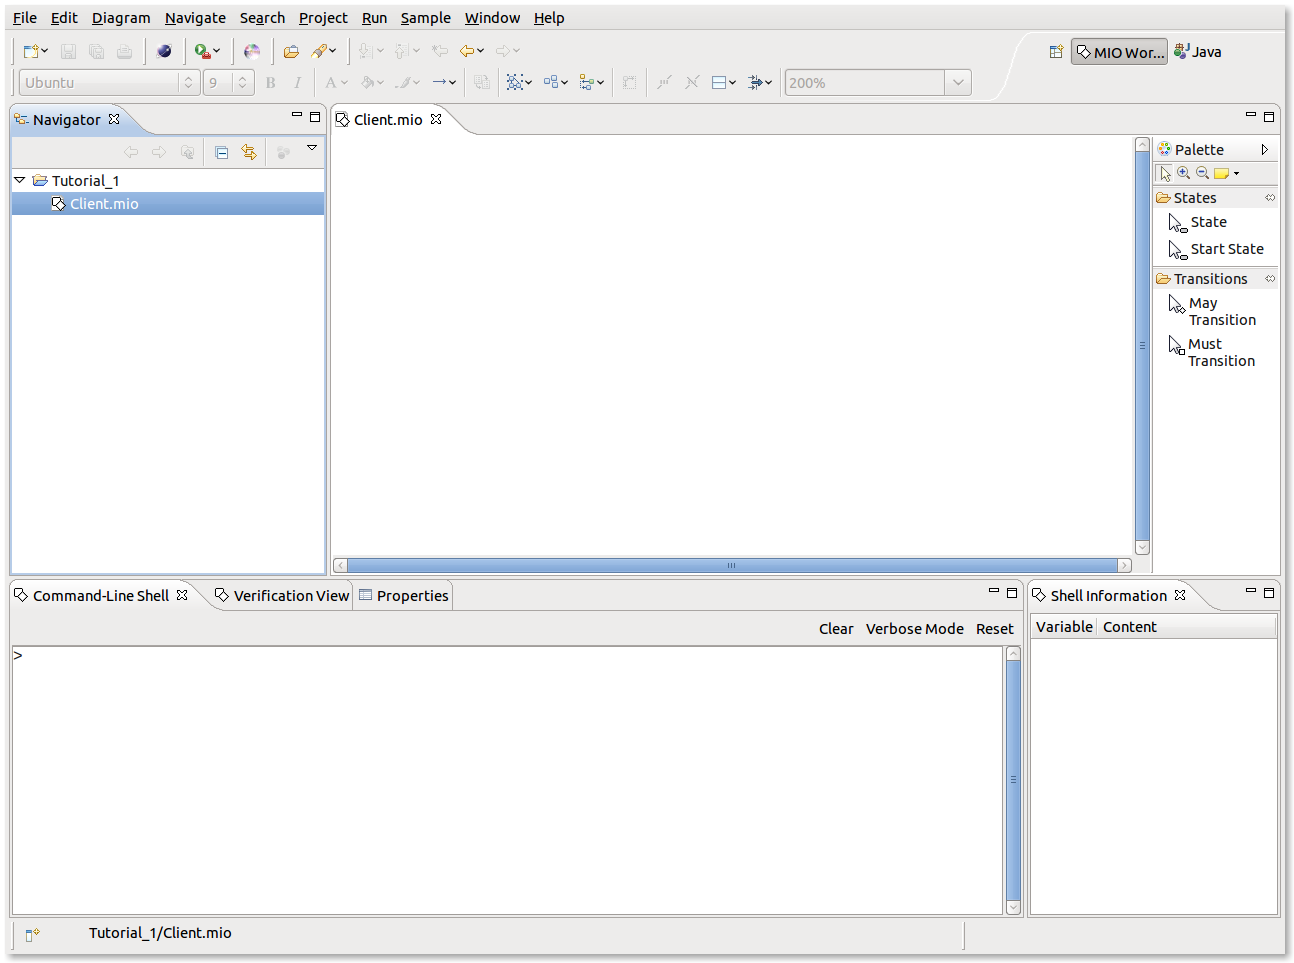
Task: Collapse the Tutorial_1 project tree node
Action: 20,180
